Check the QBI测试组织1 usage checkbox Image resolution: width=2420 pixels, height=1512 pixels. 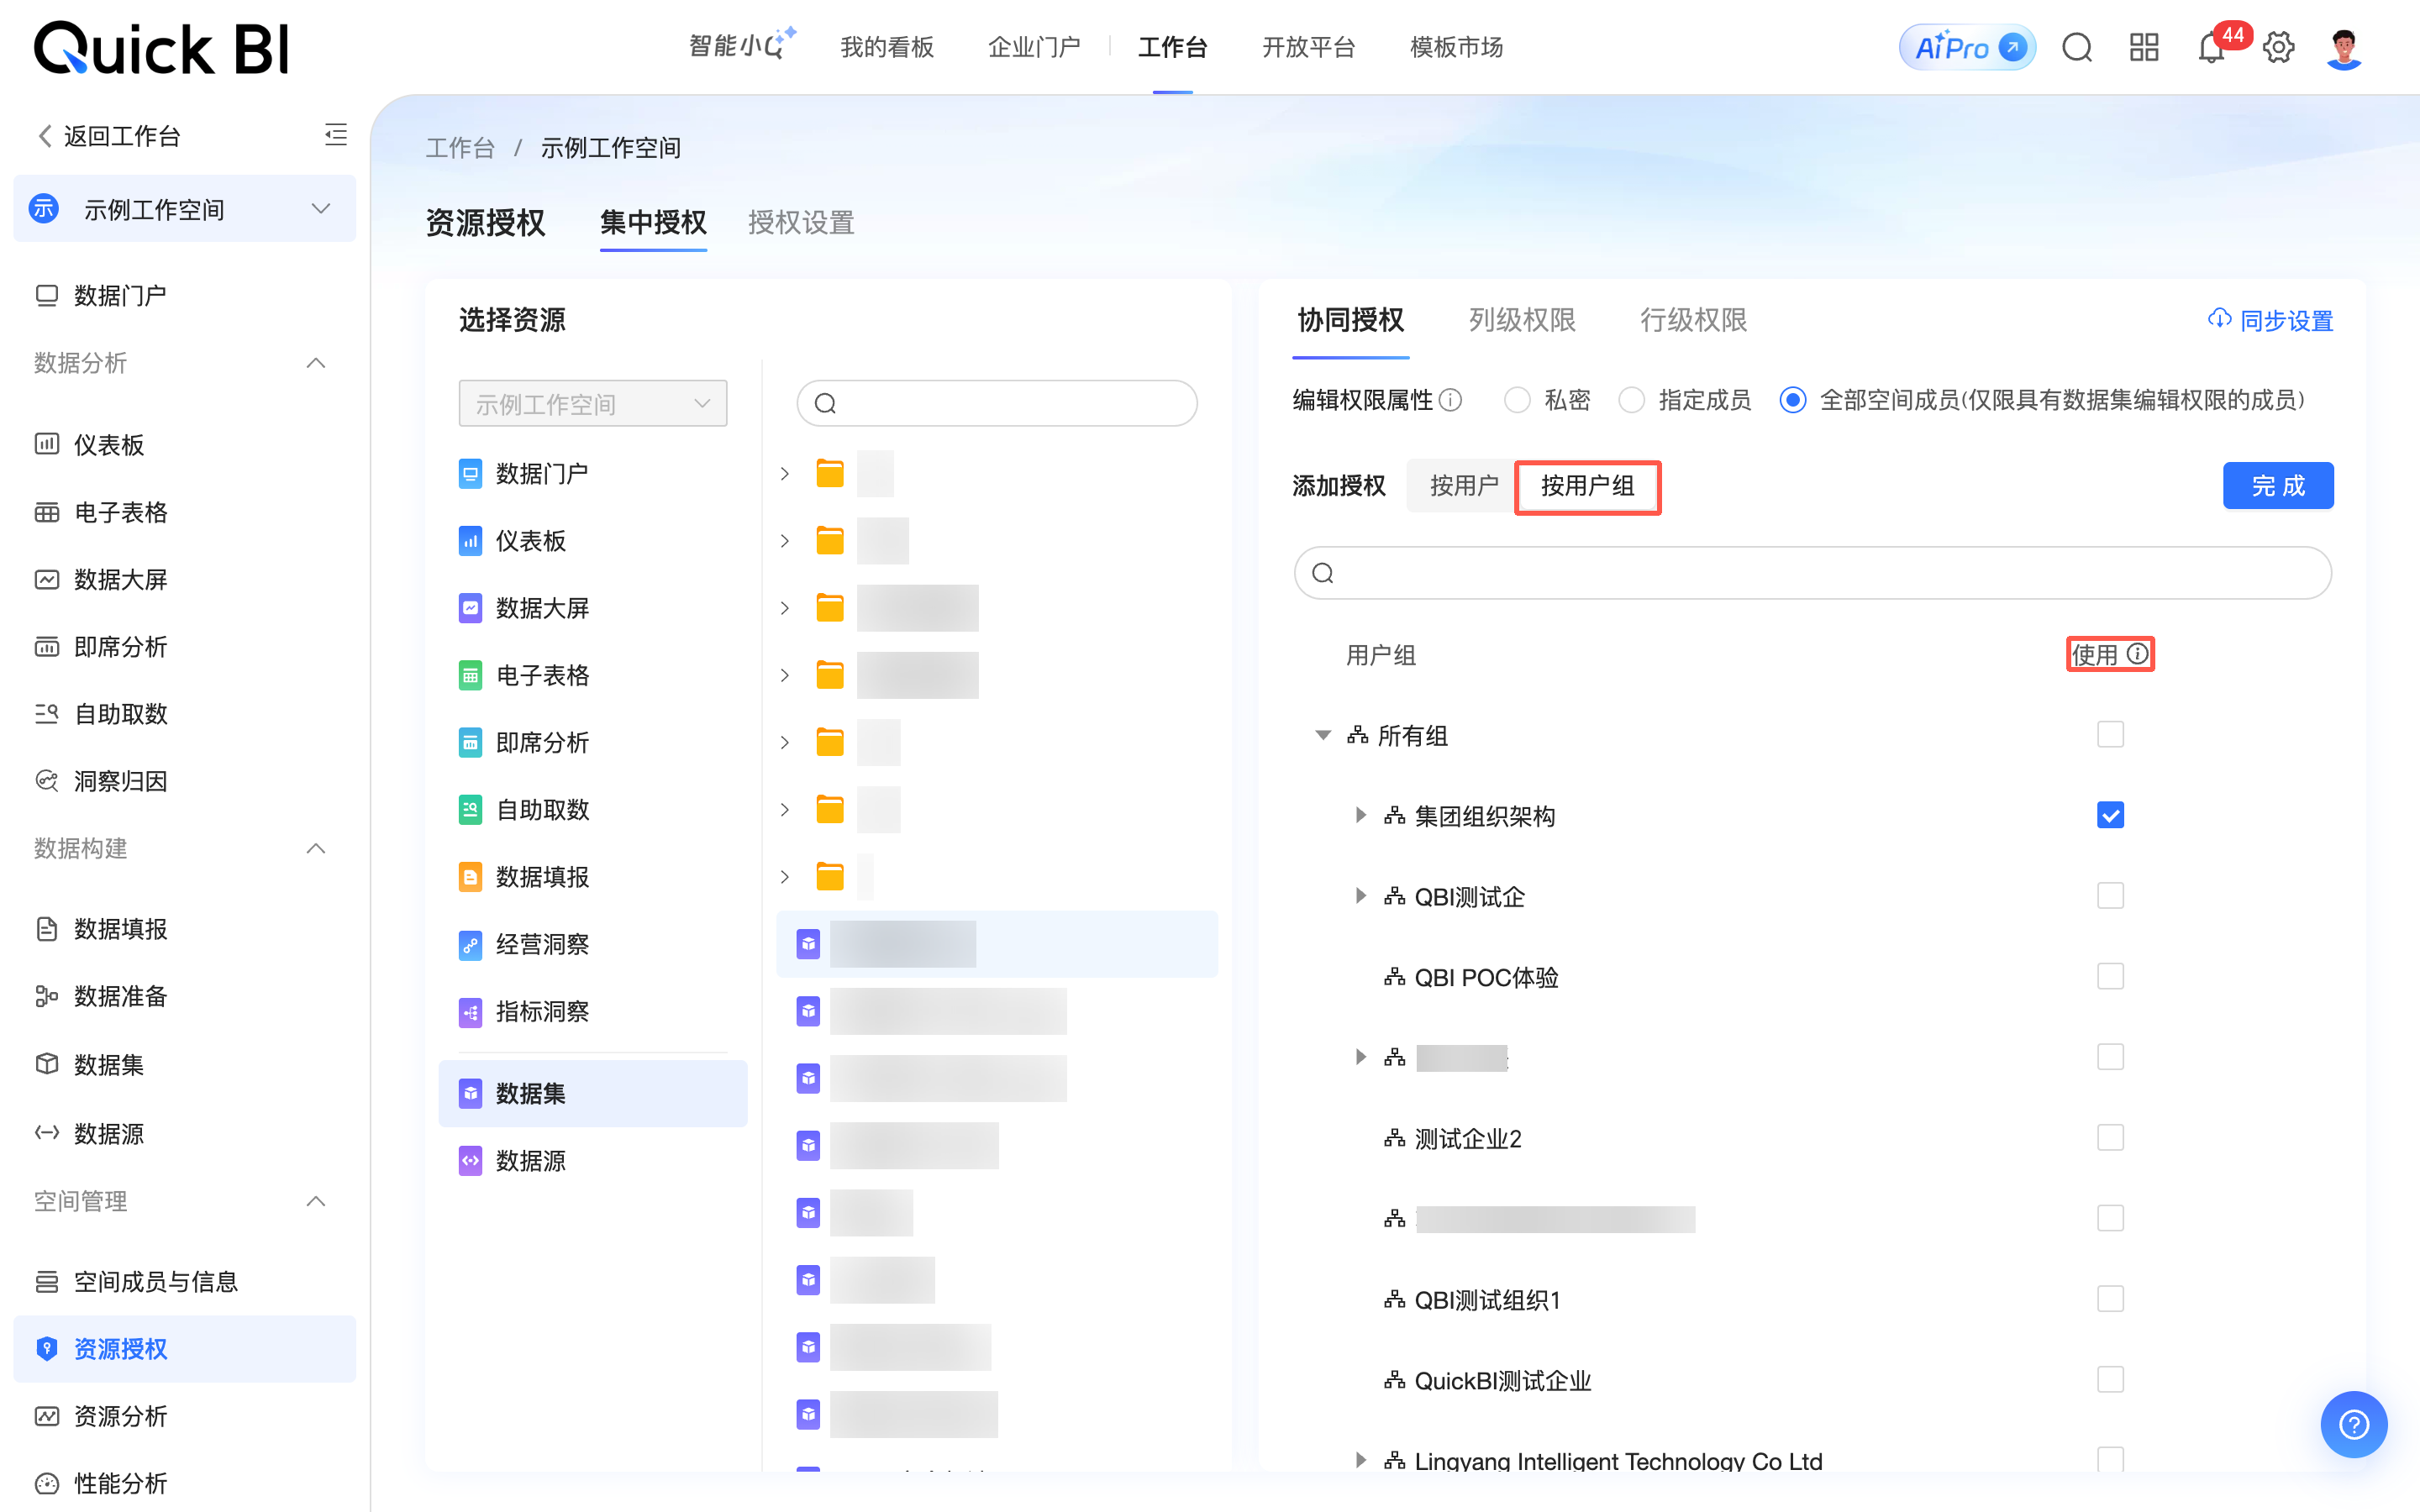click(x=2110, y=1299)
